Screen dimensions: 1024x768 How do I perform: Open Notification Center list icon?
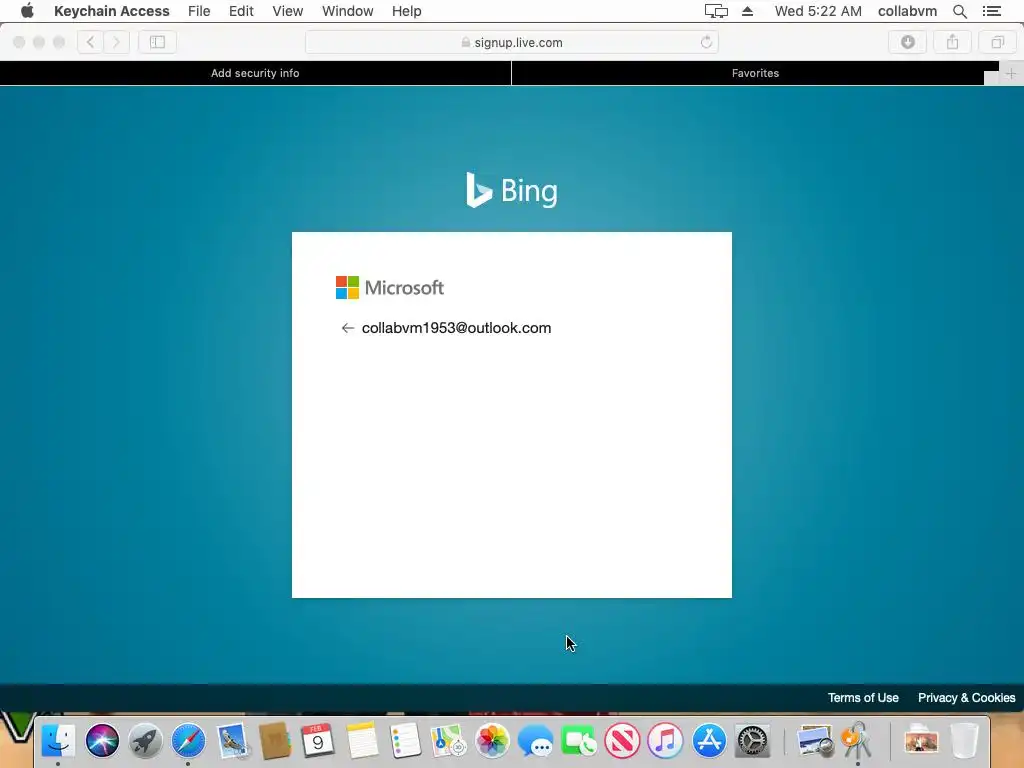pyautogui.click(x=991, y=11)
